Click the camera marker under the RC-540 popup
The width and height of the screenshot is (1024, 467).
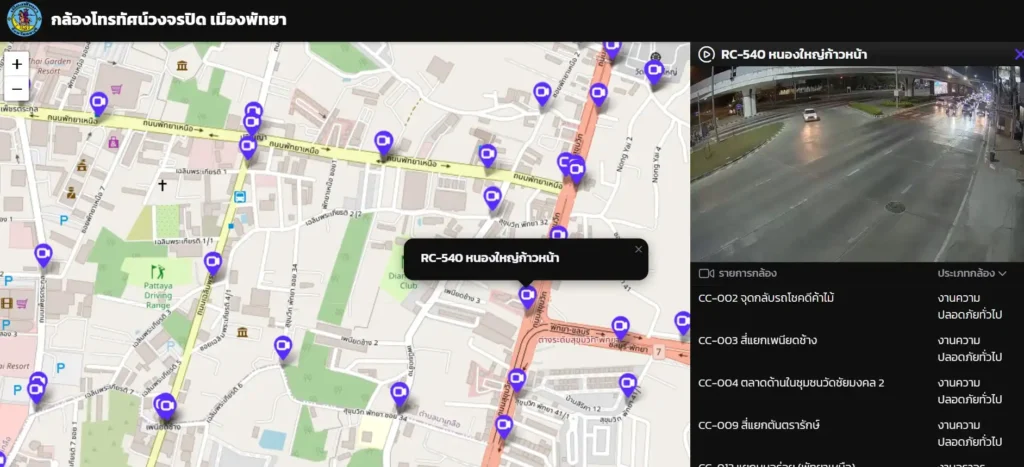click(528, 297)
